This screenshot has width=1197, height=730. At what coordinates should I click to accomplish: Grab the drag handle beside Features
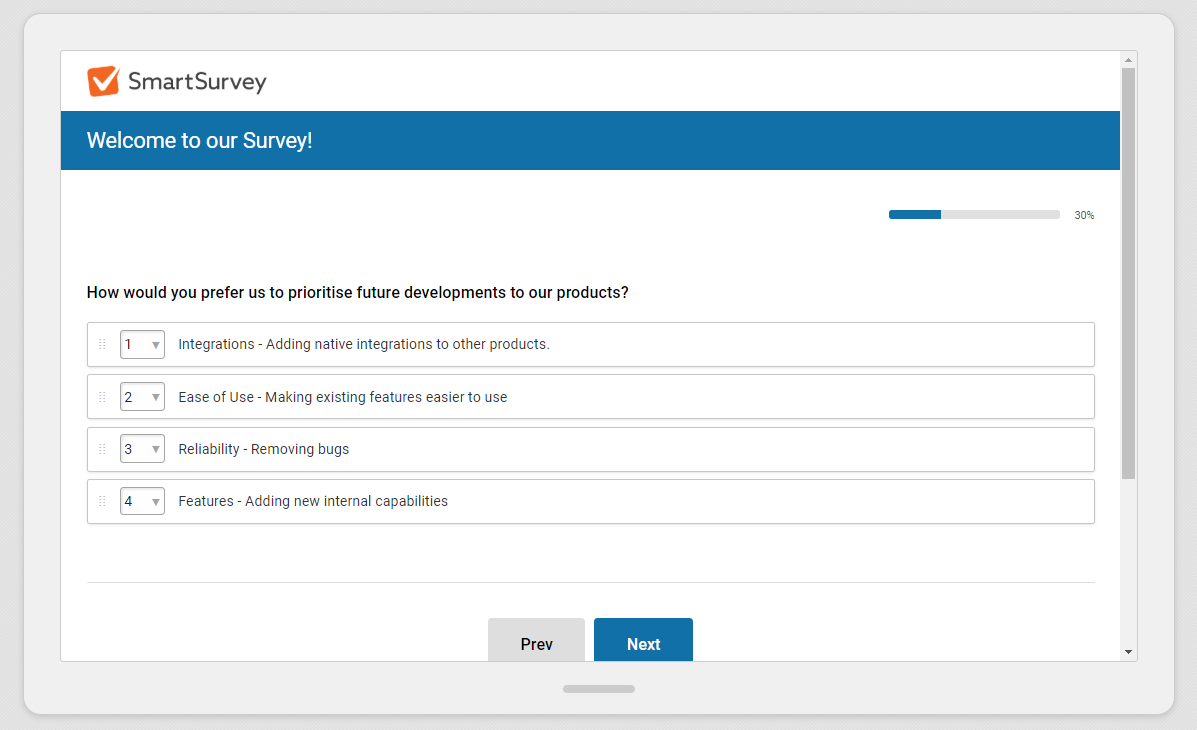tap(102, 500)
